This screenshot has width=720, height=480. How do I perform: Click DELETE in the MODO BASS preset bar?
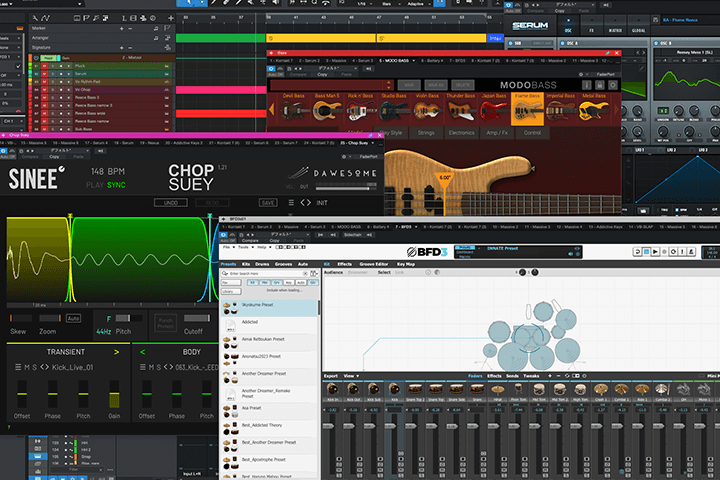(x=463, y=85)
